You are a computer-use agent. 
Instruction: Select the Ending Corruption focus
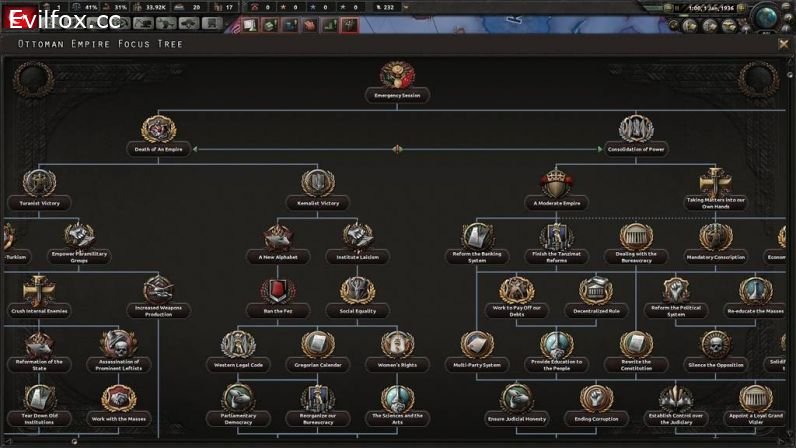coord(596,400)
